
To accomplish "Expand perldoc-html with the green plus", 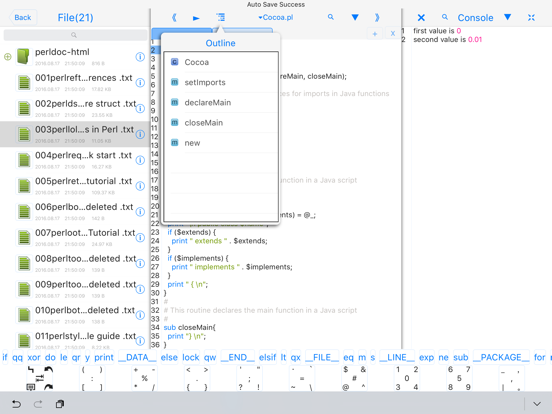I will coord(7,57).
